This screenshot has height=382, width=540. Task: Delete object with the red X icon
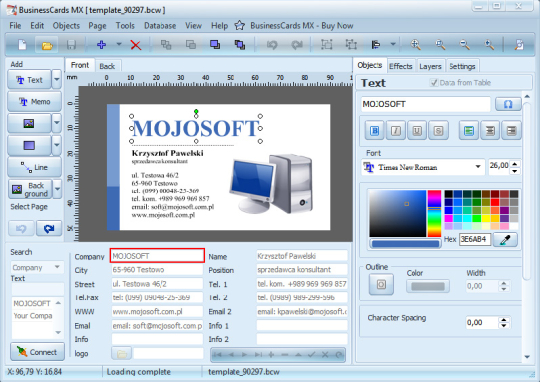pos(136,45)
